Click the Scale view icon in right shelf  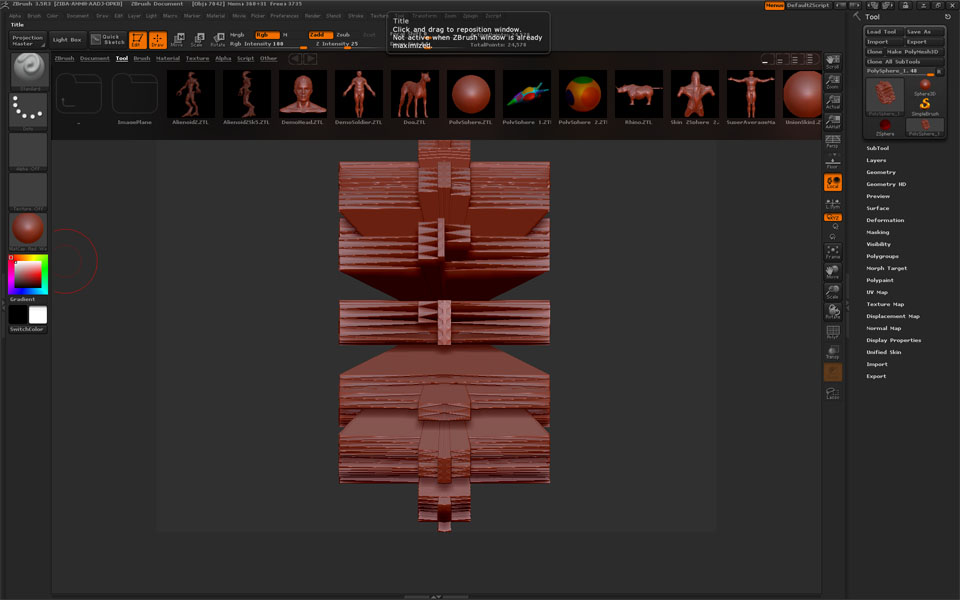coord(833,291)
